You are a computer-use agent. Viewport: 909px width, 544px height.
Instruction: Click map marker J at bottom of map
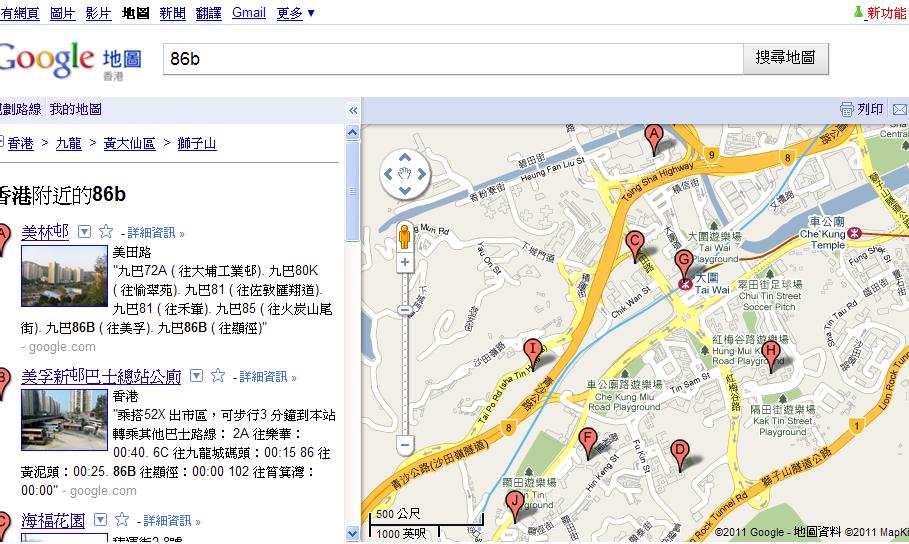(x=514, y=506)
